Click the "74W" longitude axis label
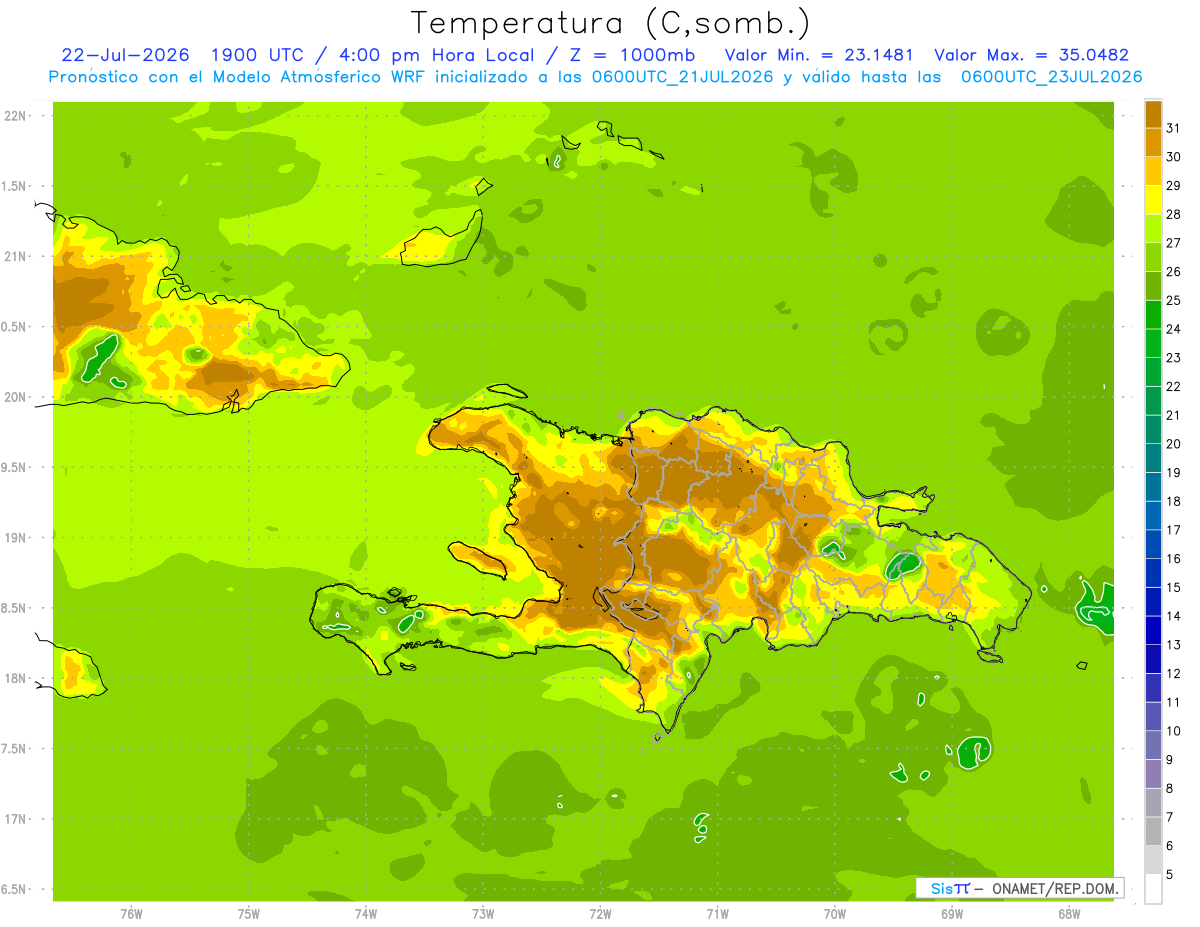This screenshot has width=1200, height=927. (366, 913)
